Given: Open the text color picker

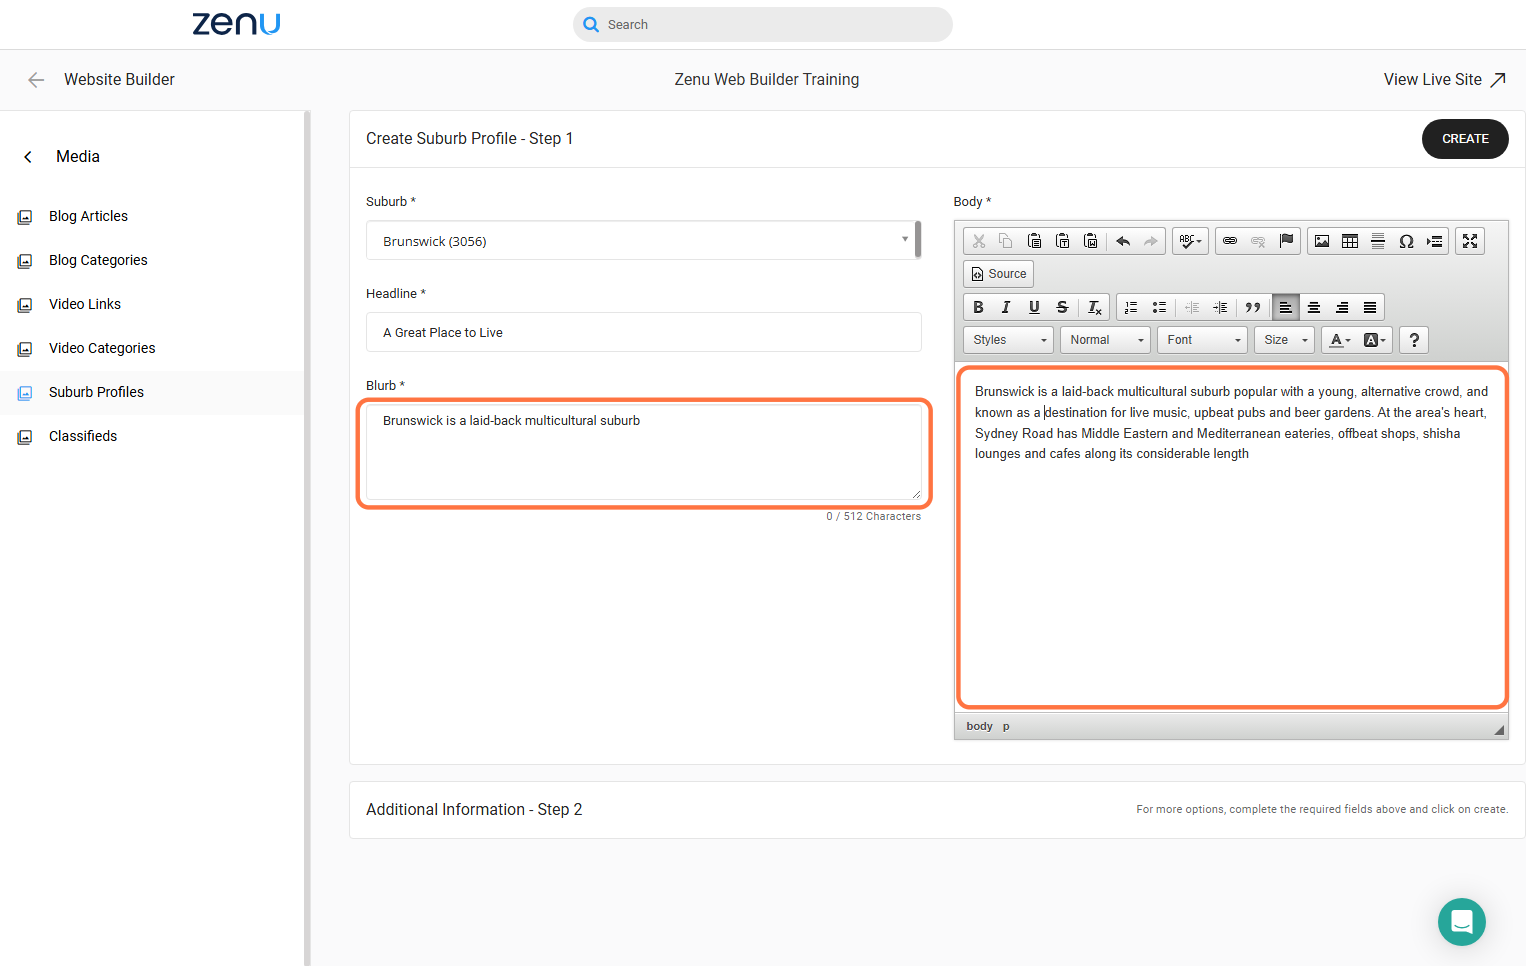Looking at the screenshot, I should pyautogui.click(x=1340, y=340).
